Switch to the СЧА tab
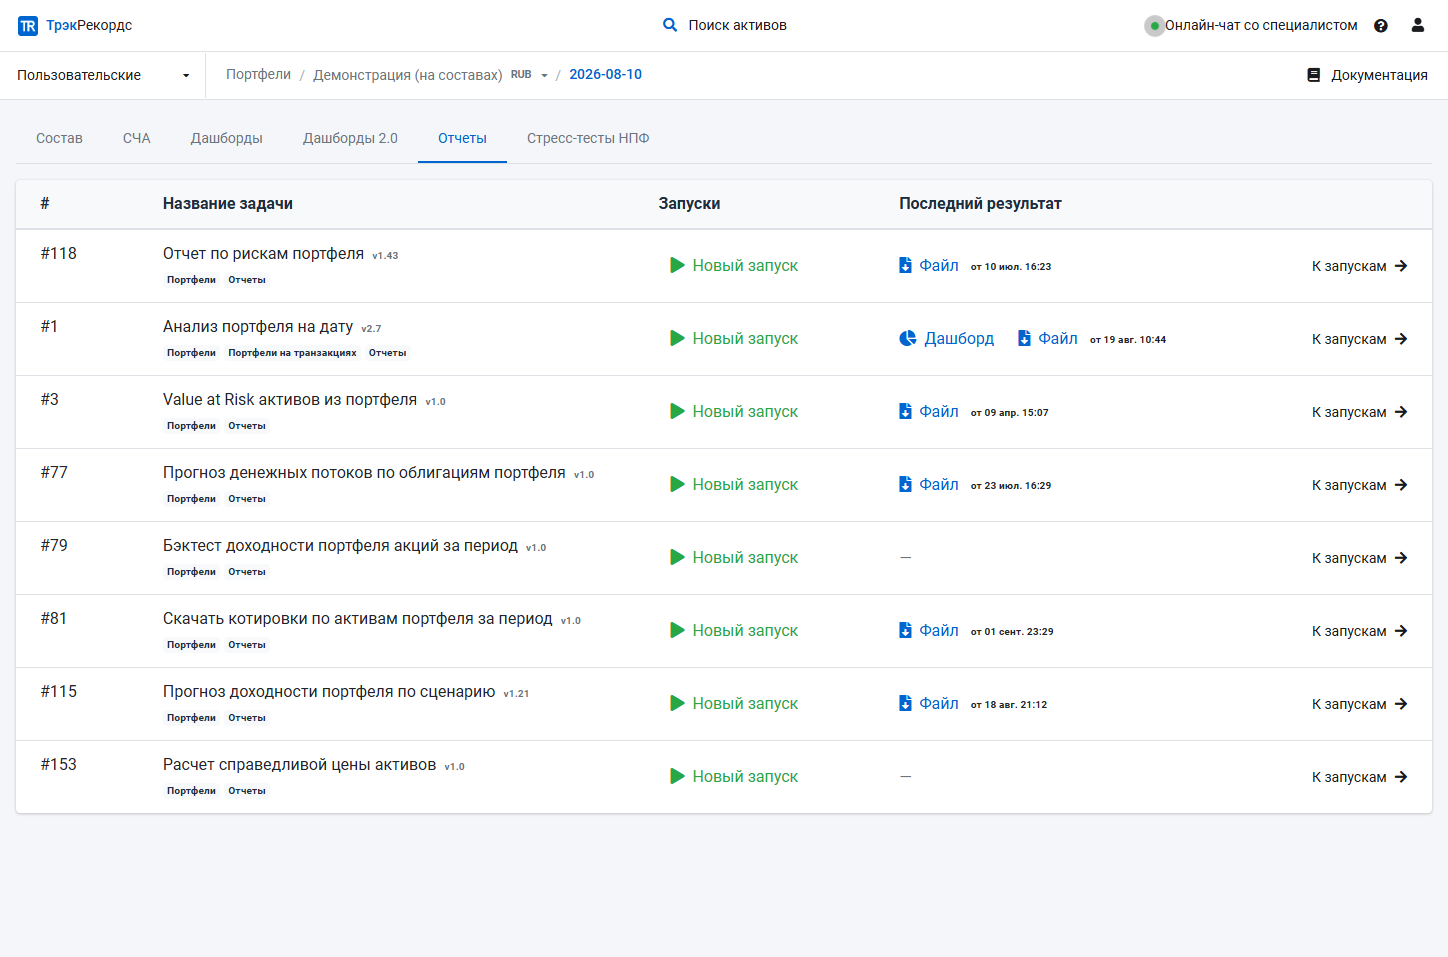1448x957 pixels. coord(136,138)
